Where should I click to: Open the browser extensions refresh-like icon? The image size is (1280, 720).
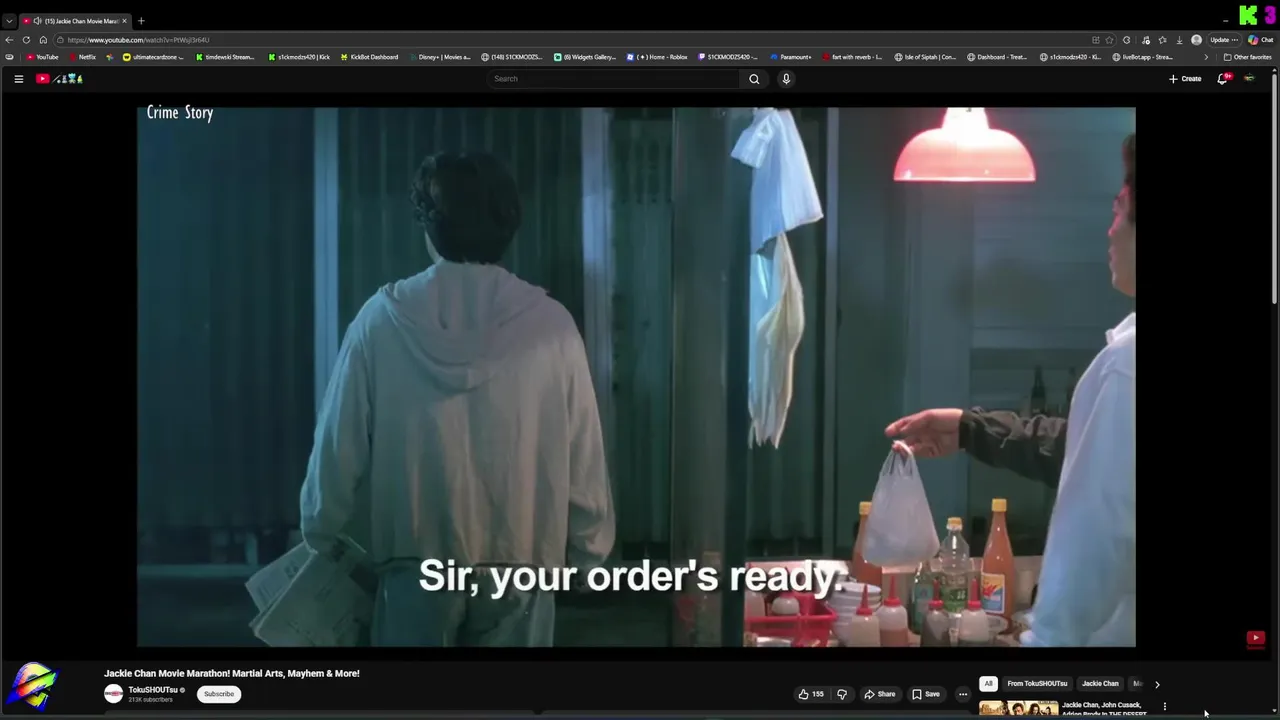point(1127,40)
